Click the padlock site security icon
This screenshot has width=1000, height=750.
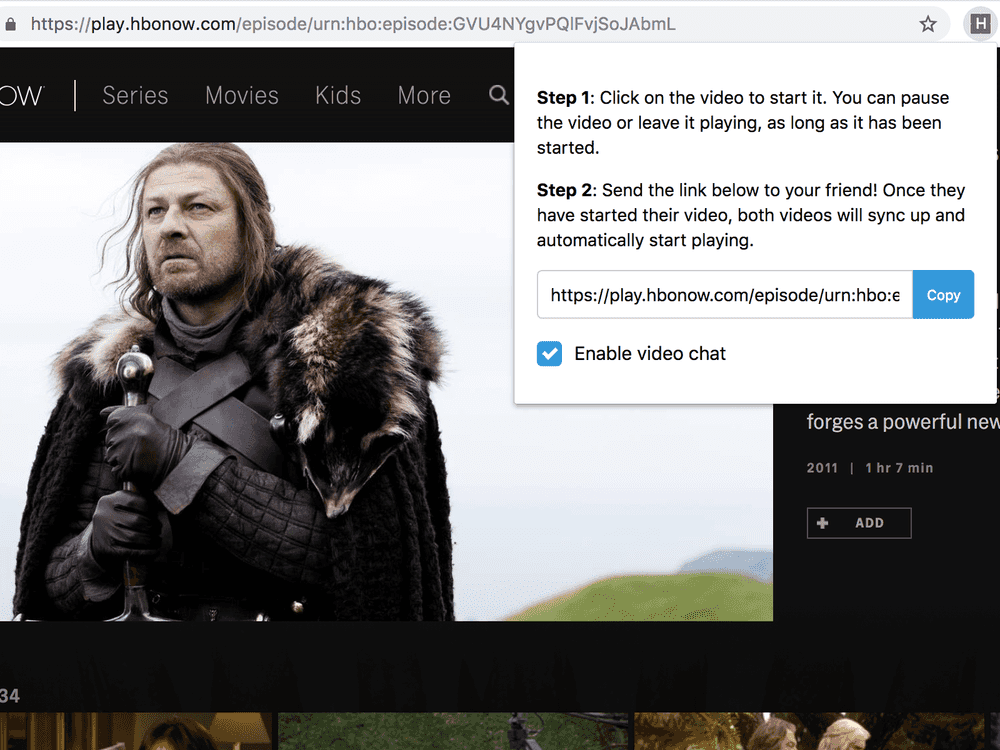click(x=10, y=24)
